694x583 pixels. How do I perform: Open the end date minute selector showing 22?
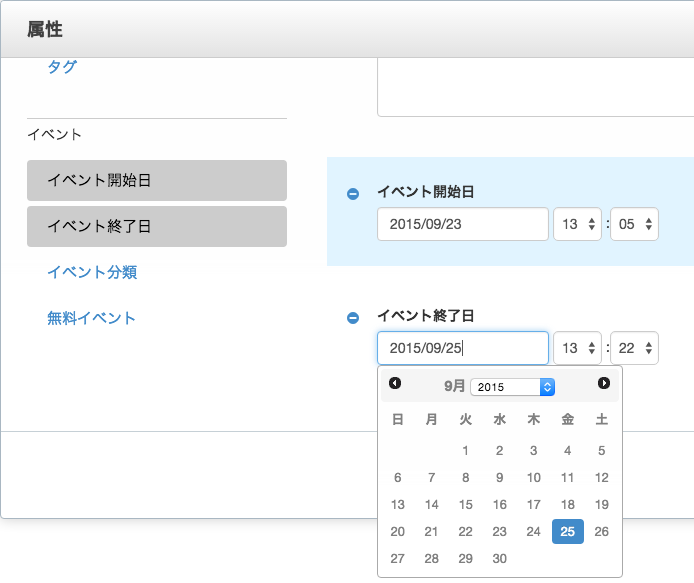(x=634, y=348)
